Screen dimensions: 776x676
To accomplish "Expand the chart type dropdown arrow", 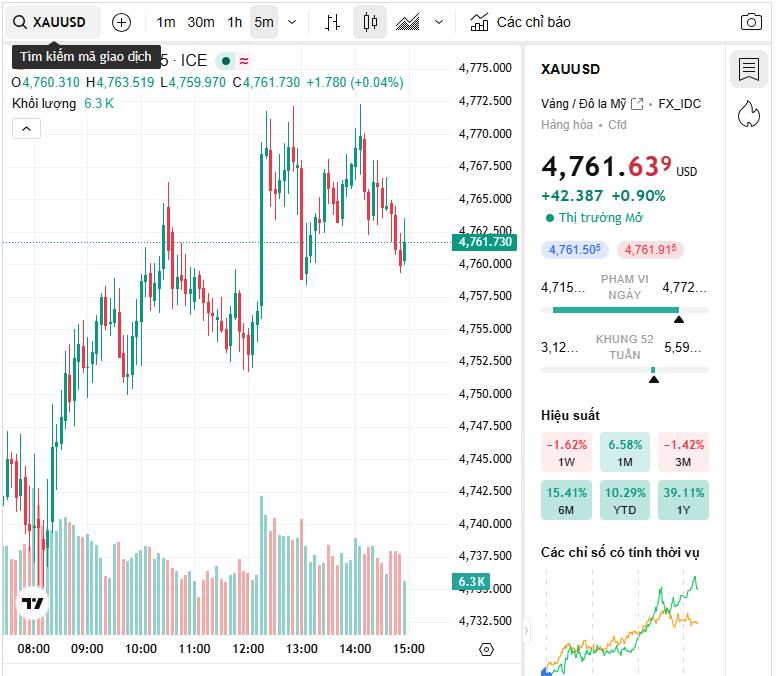I will click(440, 22).
